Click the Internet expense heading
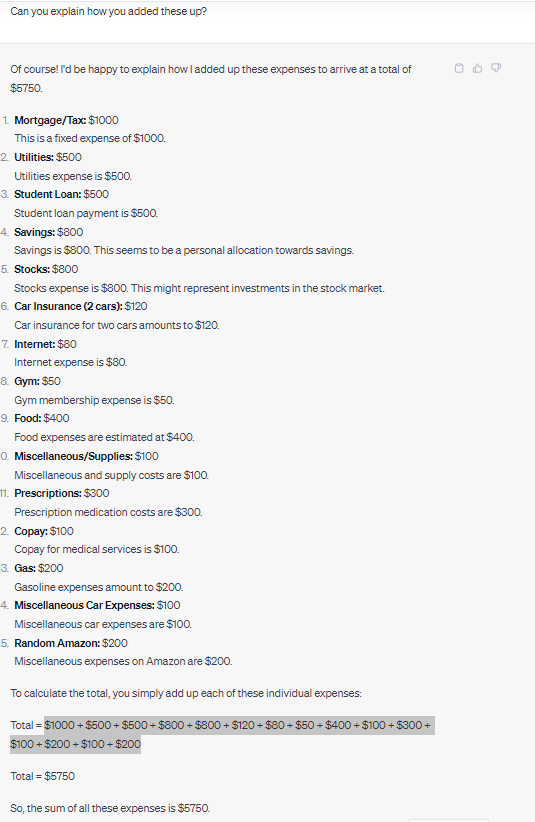The width and height of the screenshot is (535, 822). point(35,344)
